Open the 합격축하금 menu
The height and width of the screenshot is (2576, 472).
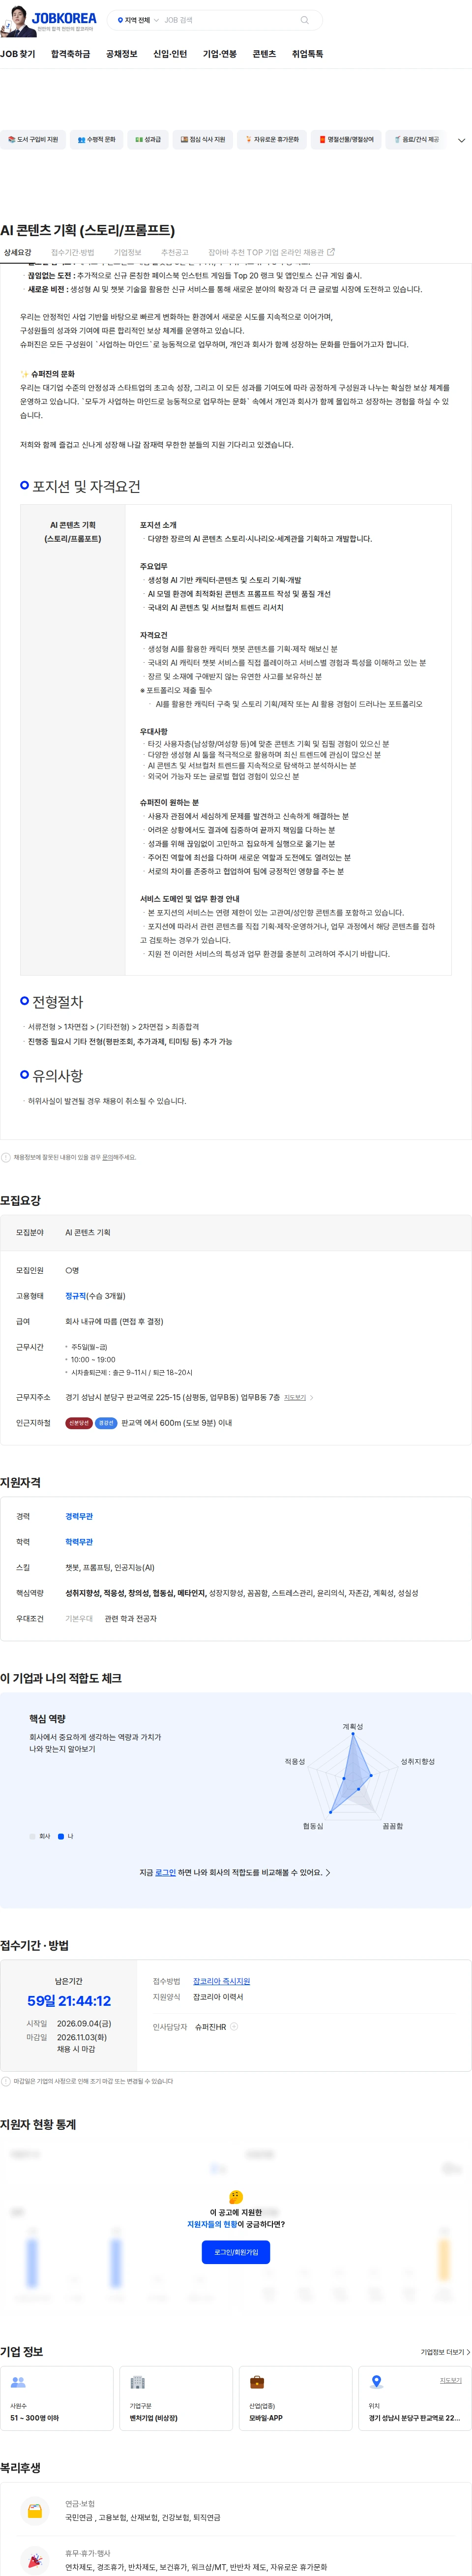70,54
